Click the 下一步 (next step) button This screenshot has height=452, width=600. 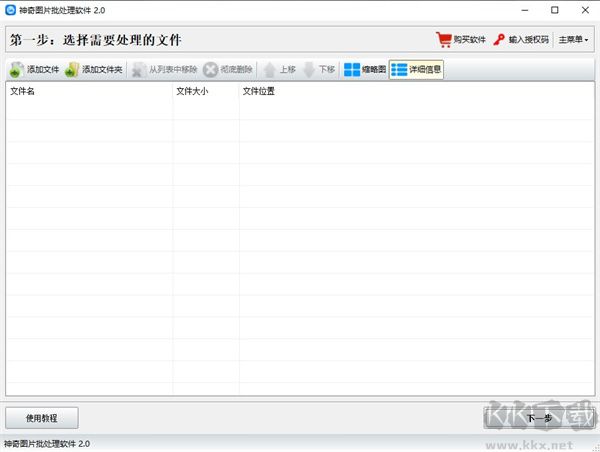point(540,418)
